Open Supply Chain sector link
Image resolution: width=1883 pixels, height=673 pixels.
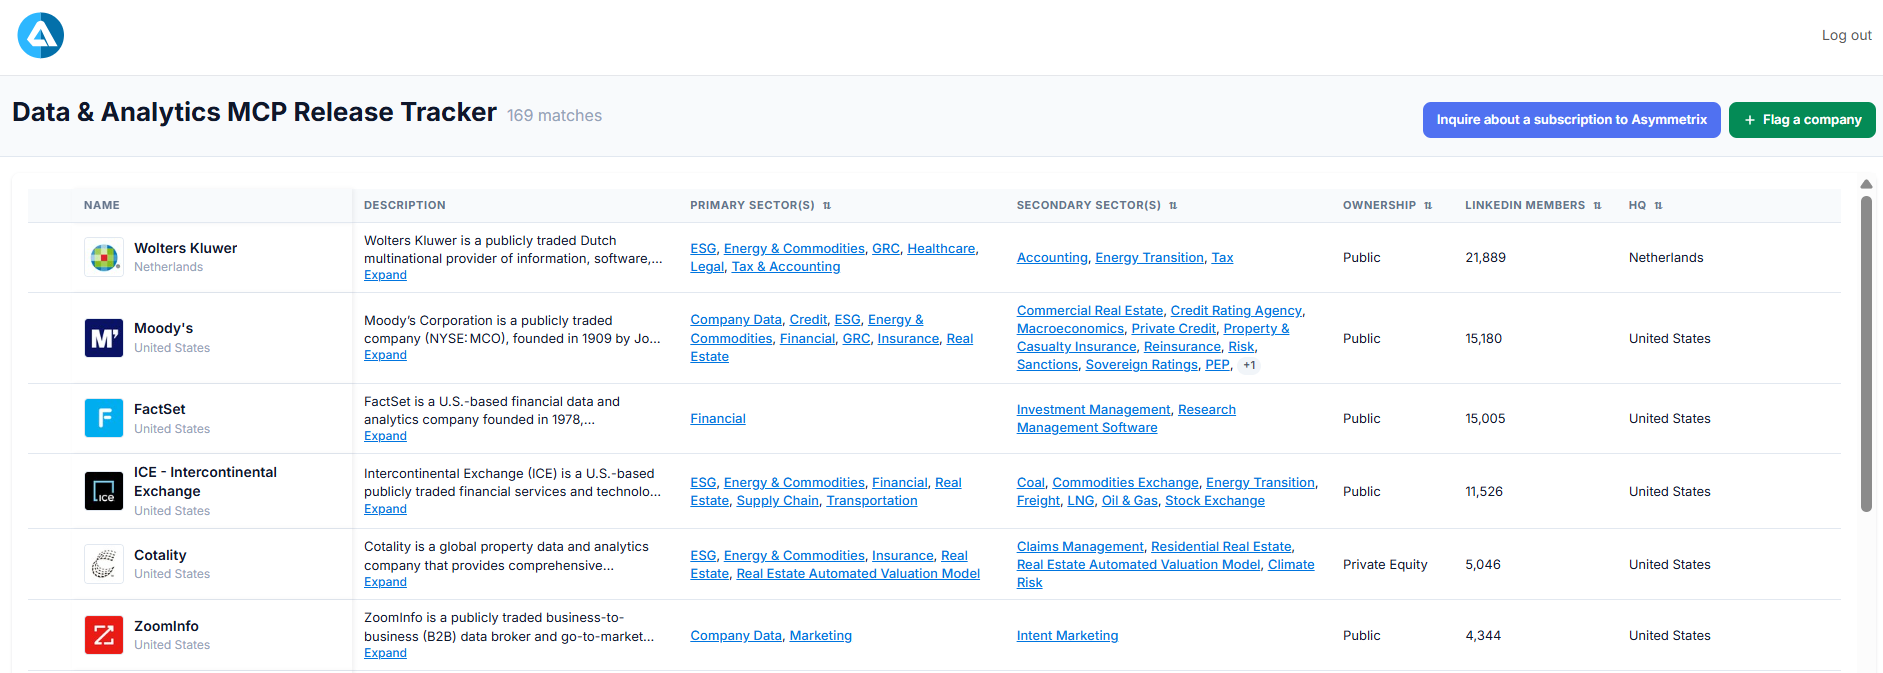[x=778, y=500]
